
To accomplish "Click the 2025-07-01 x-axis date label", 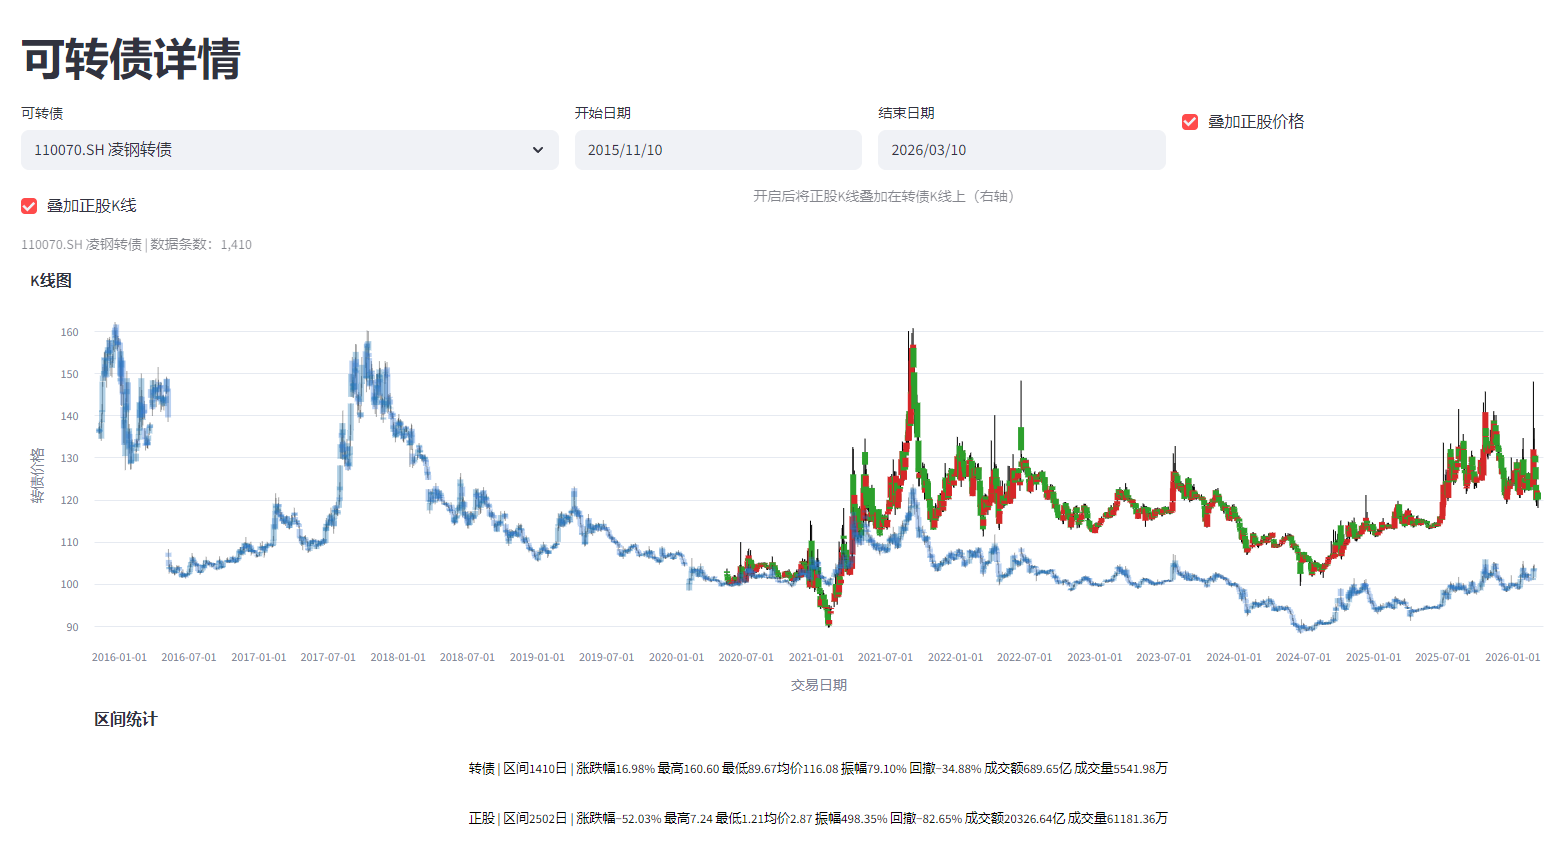I will [1442, 657].
